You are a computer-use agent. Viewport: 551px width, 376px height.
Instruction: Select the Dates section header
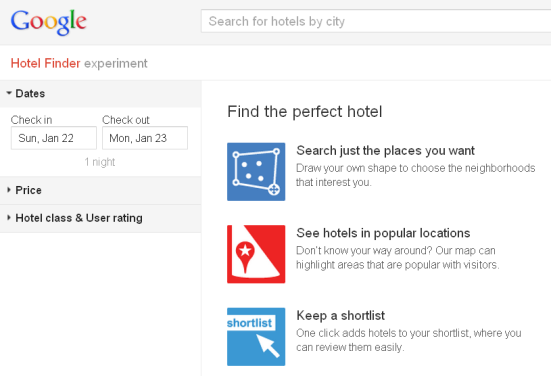point(101,93)
